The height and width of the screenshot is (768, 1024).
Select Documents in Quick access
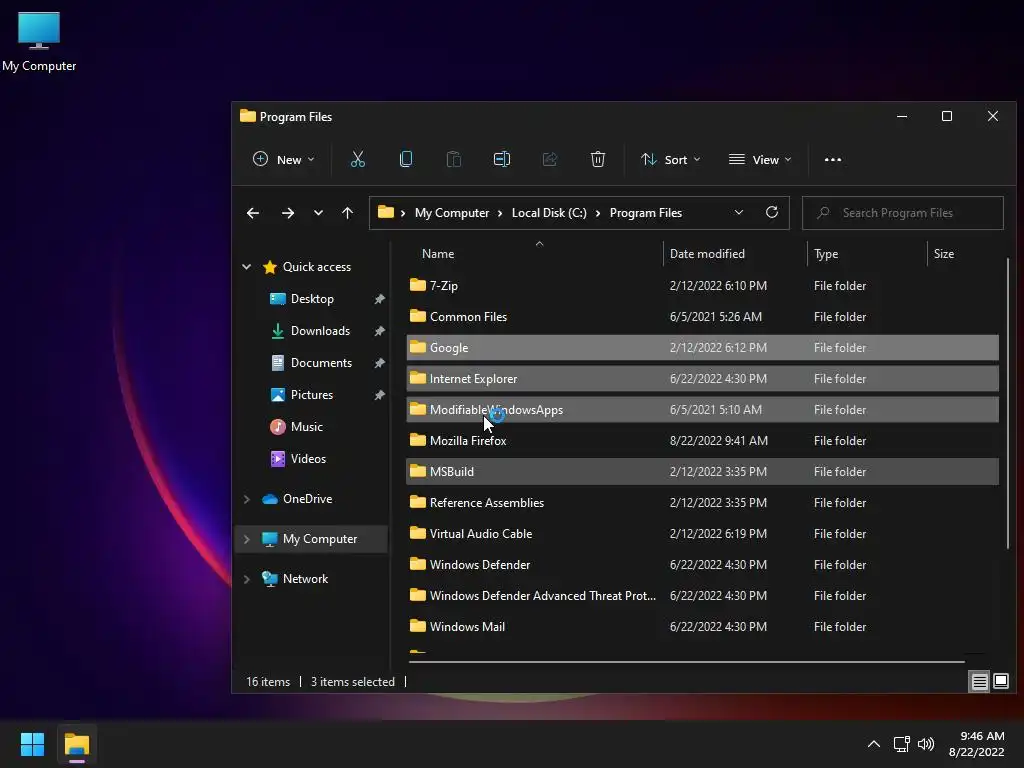coord(321,362)
